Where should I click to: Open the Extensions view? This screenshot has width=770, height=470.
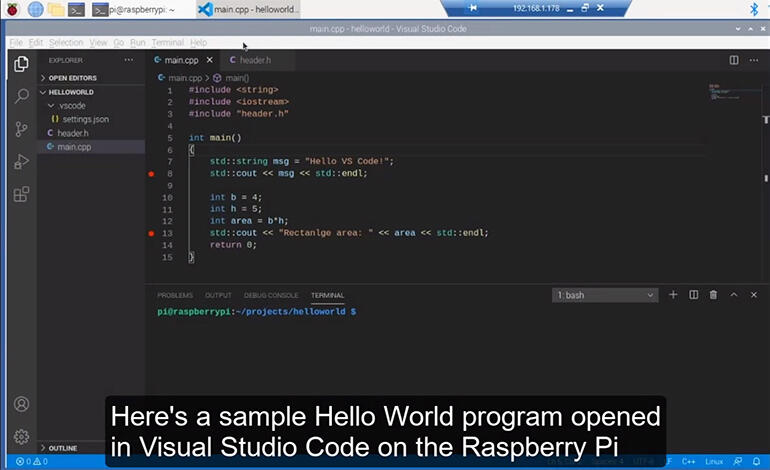21,194
